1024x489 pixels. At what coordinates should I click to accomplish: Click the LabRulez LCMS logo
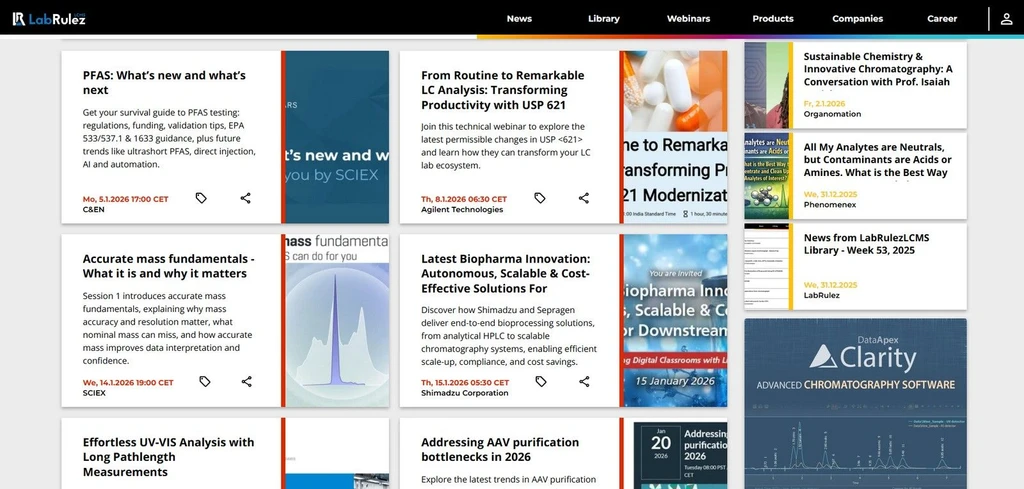pyautogui.click(x=49, y=19)
